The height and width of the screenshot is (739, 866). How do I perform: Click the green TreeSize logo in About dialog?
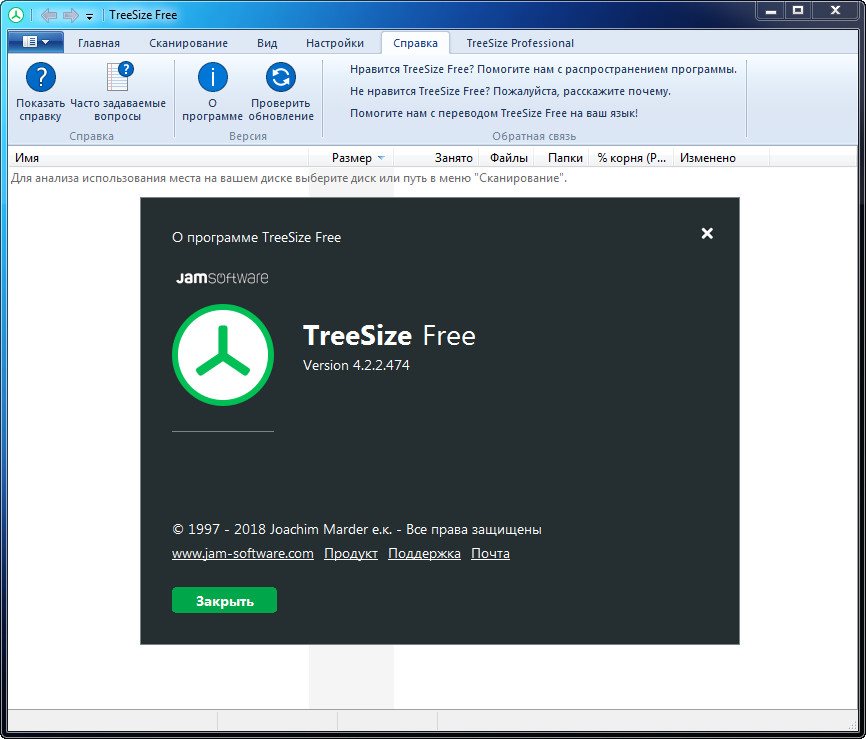tap(223, 355)
